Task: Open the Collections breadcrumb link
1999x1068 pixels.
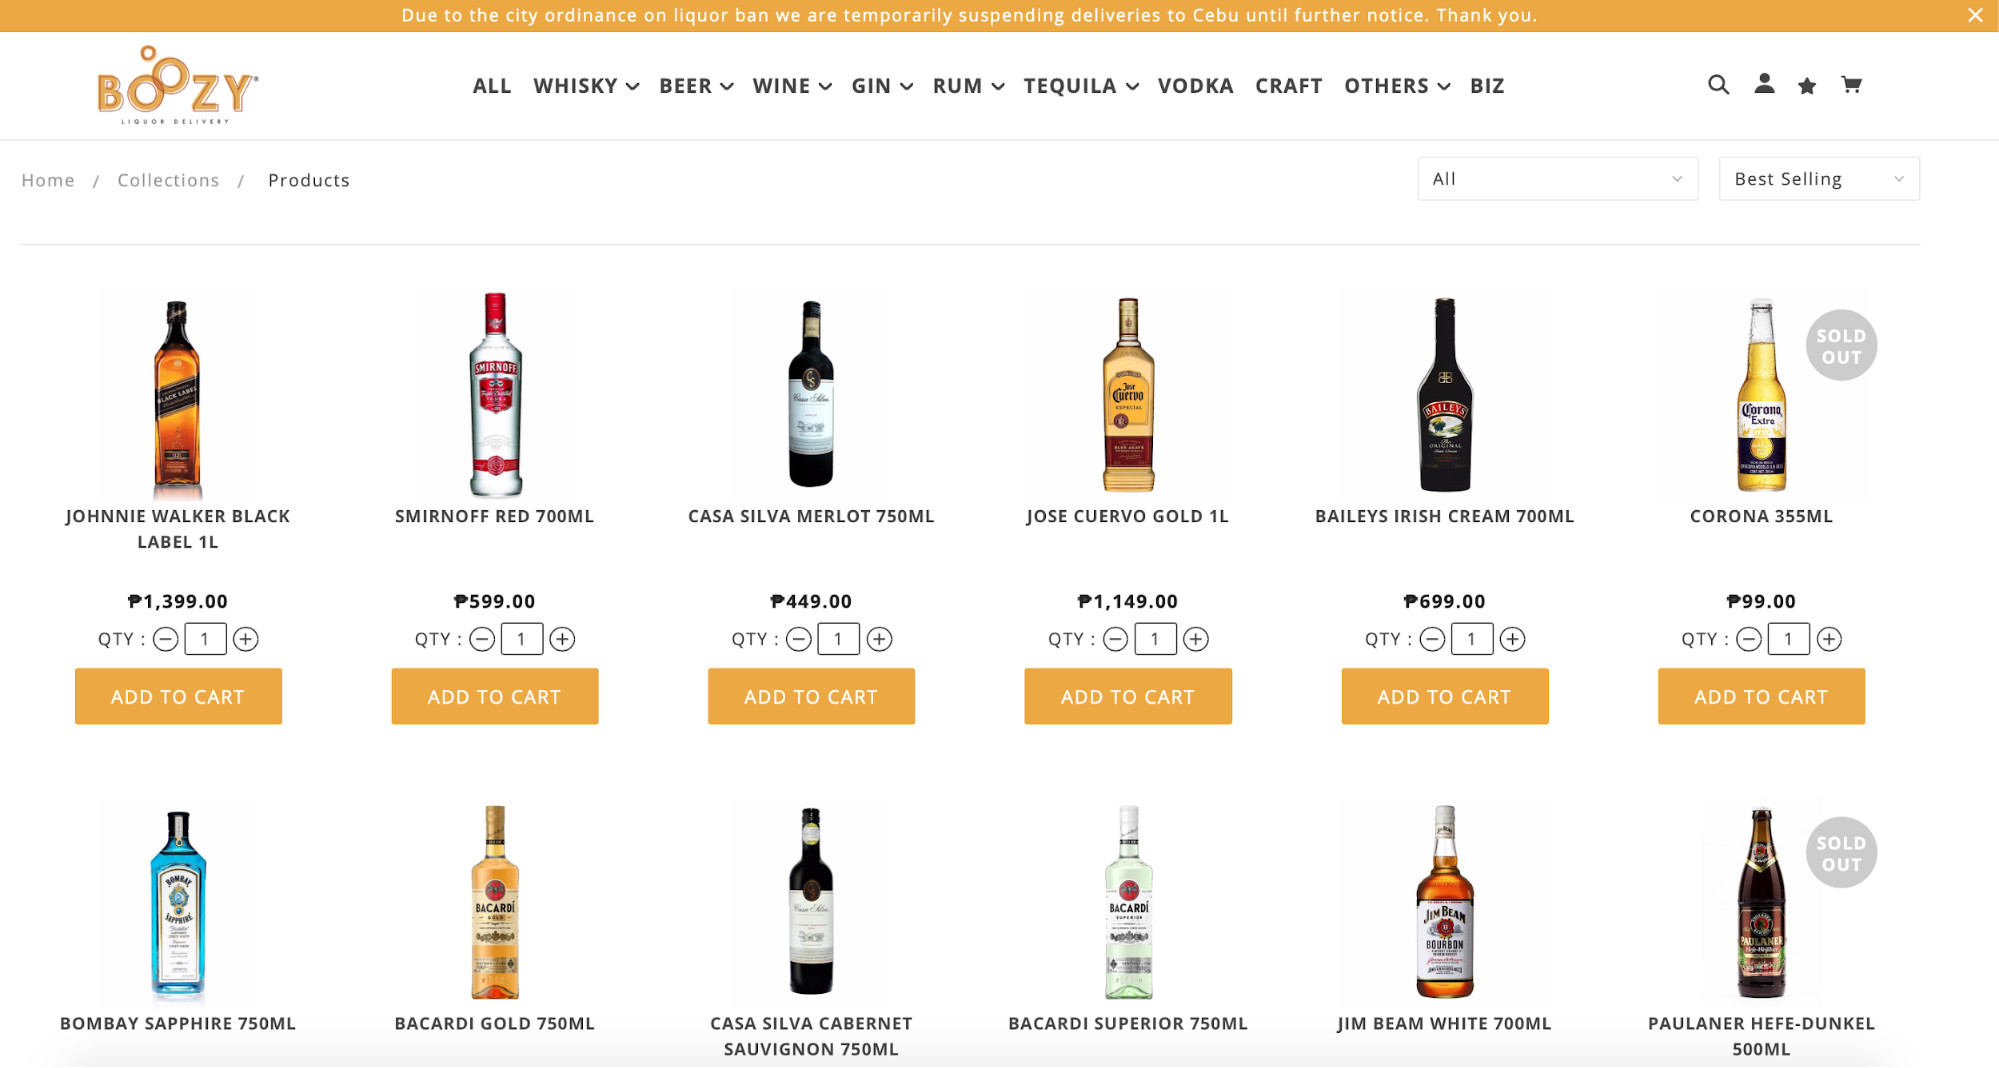Action: [x=168, y=180]
